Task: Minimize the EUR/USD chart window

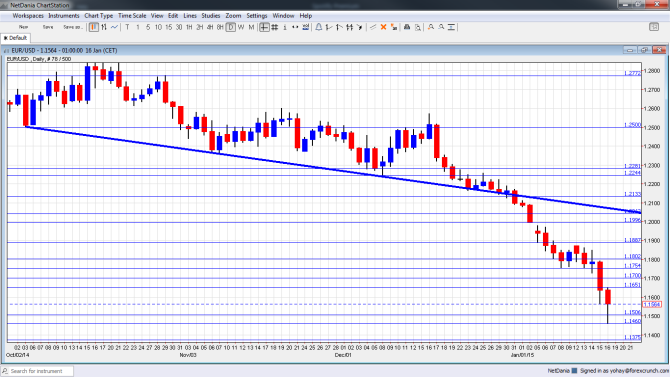Action: [x=630, y=50]
